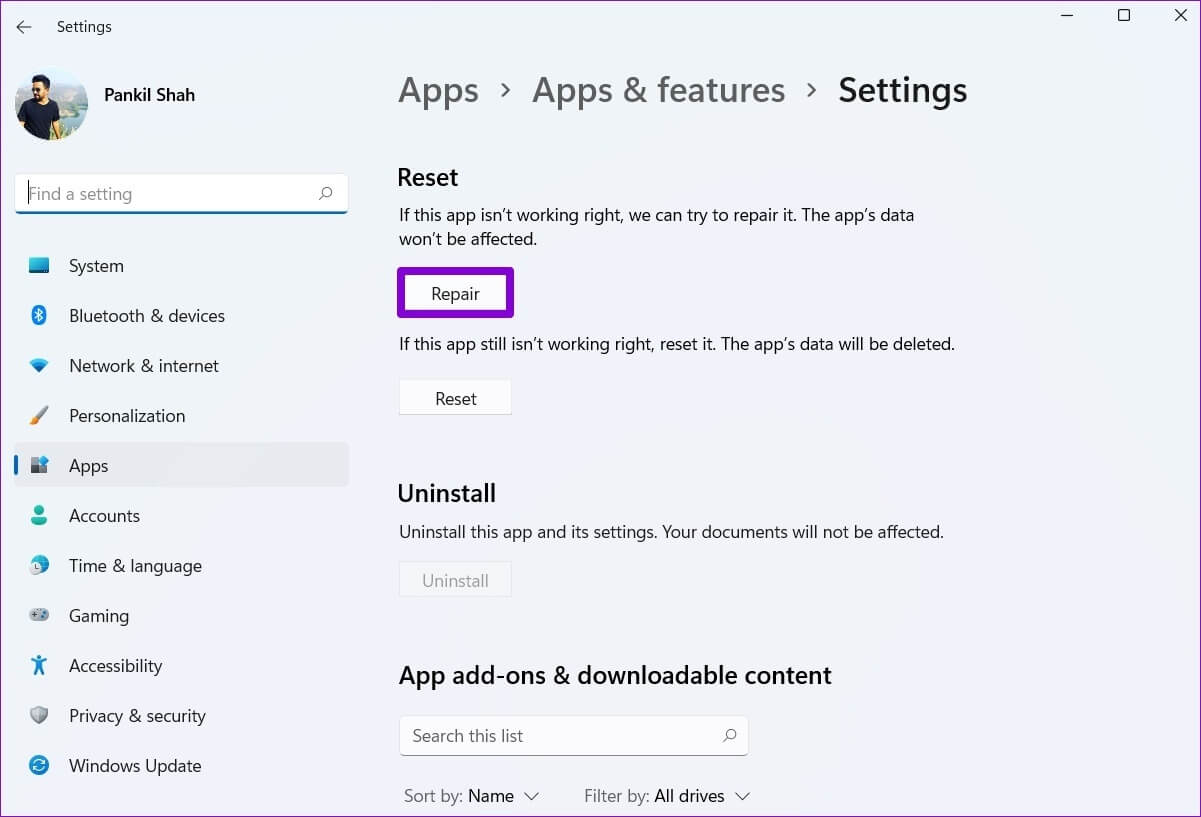This screenshot has width=1201, height=817.
Task: Click the Accessibility figure icon
Action: point(39,666)
